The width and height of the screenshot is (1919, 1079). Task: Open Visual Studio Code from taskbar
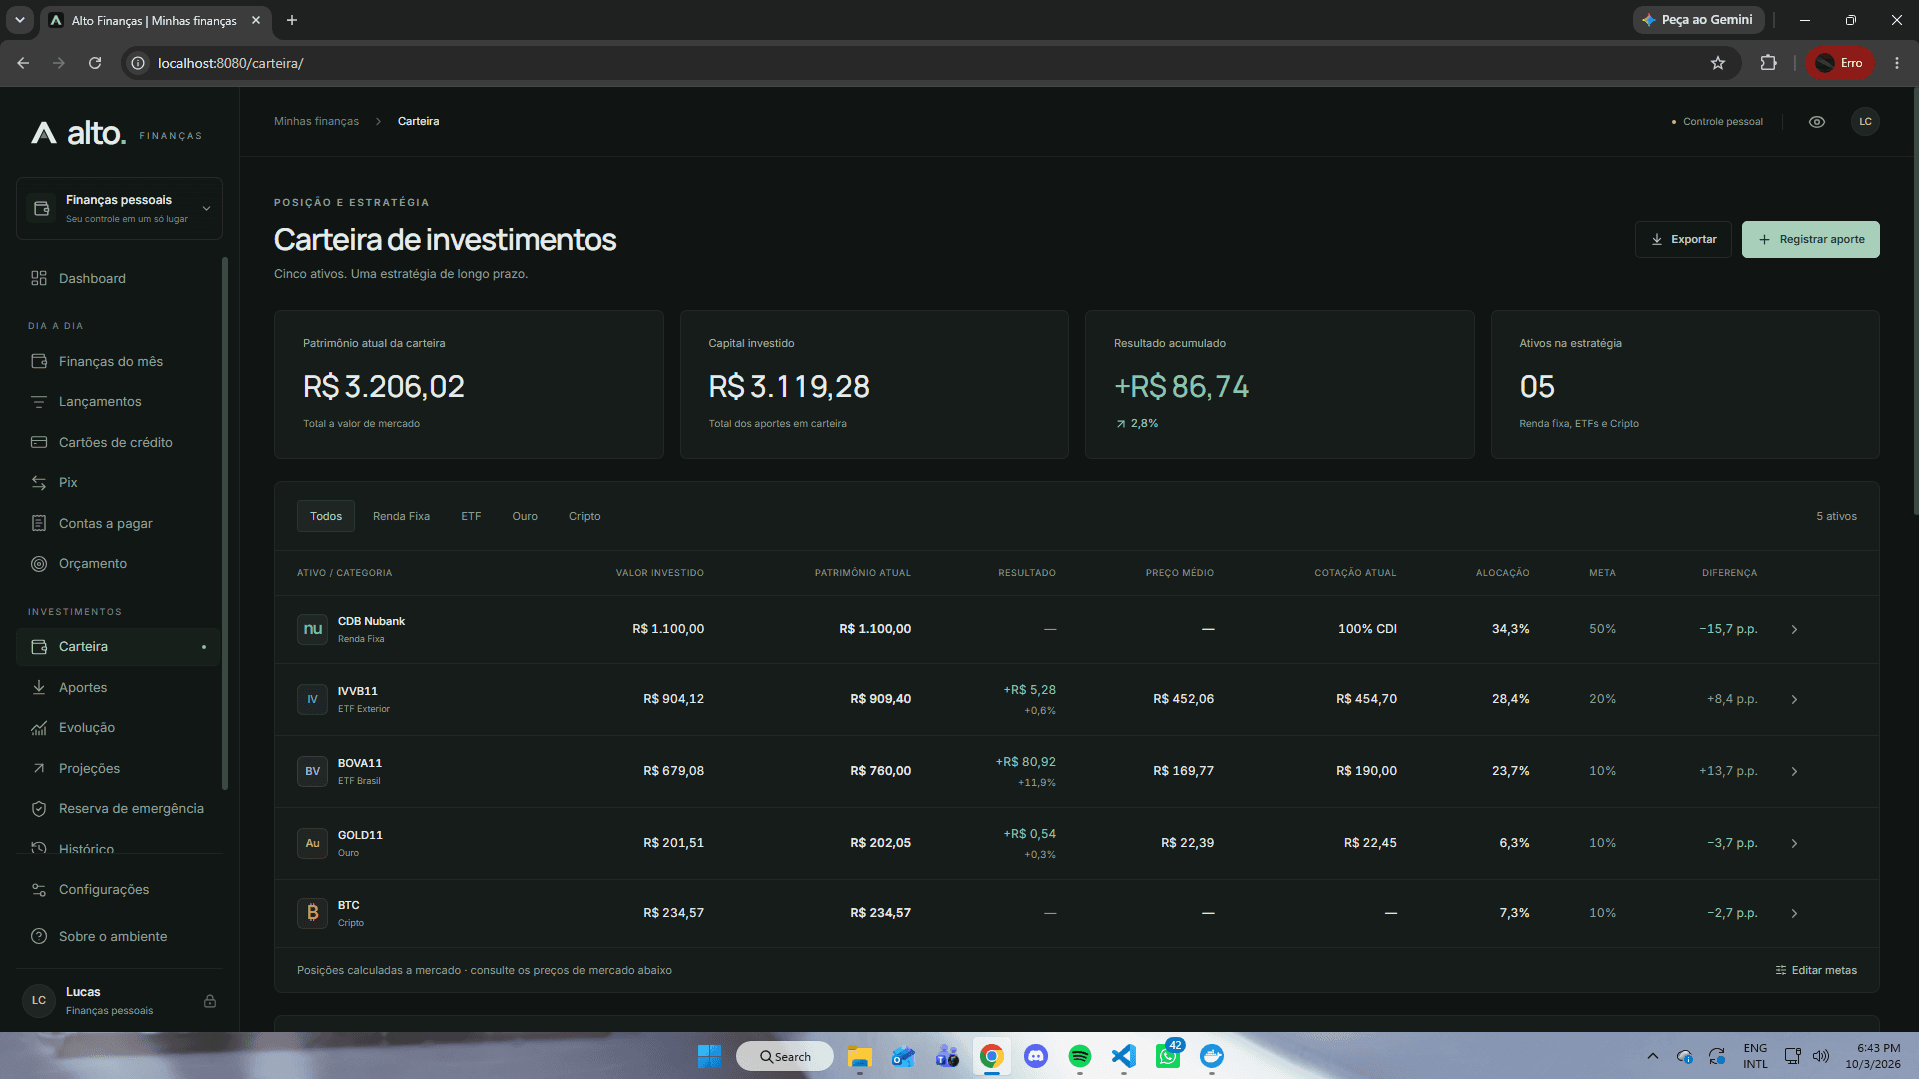(x=1124, y=1056)
